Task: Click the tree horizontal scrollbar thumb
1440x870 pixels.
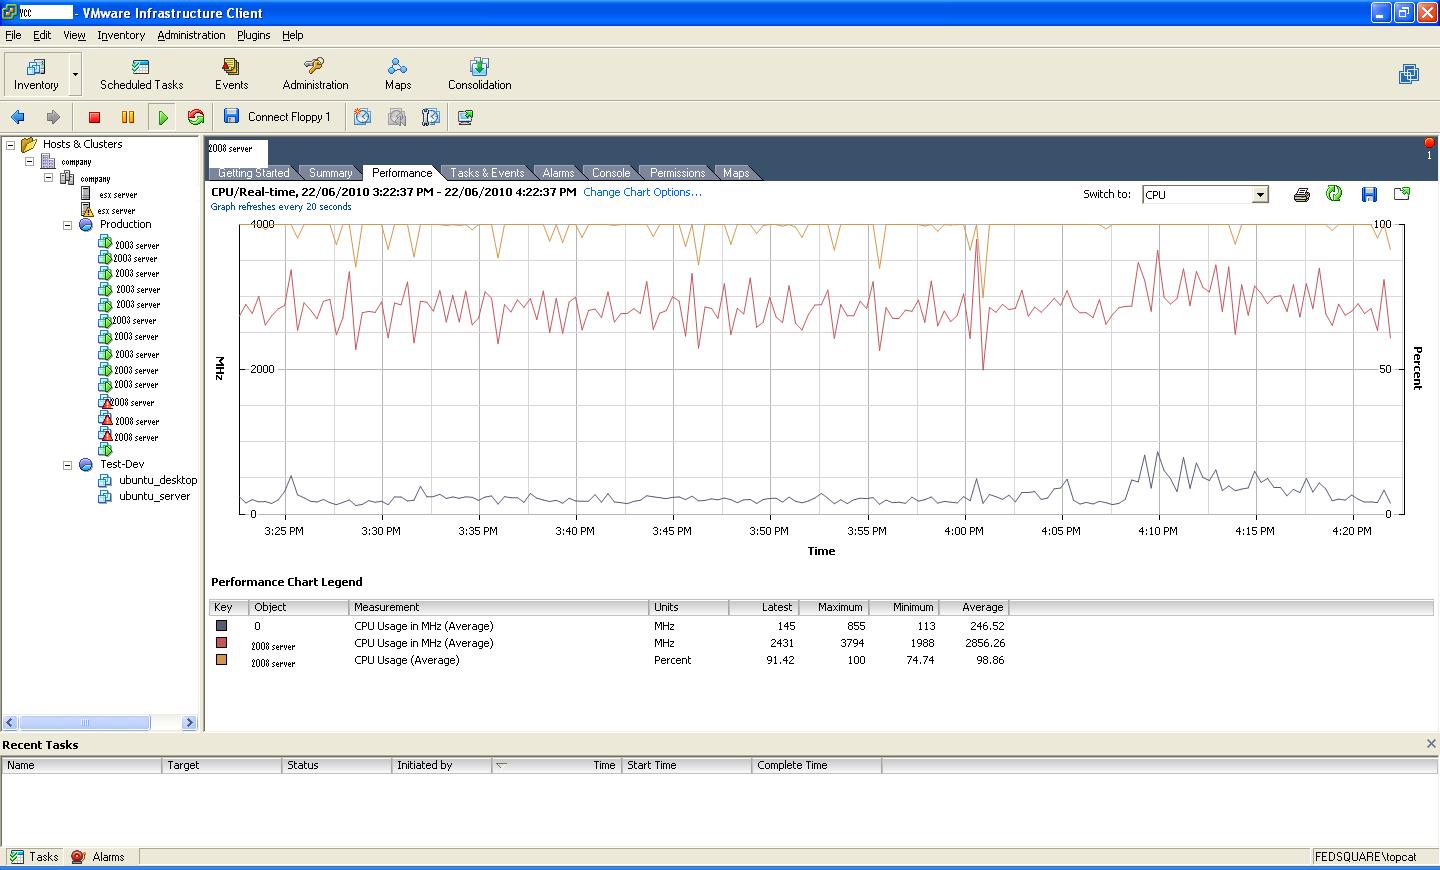Action: pyautogui.click(x=84, y=722)
